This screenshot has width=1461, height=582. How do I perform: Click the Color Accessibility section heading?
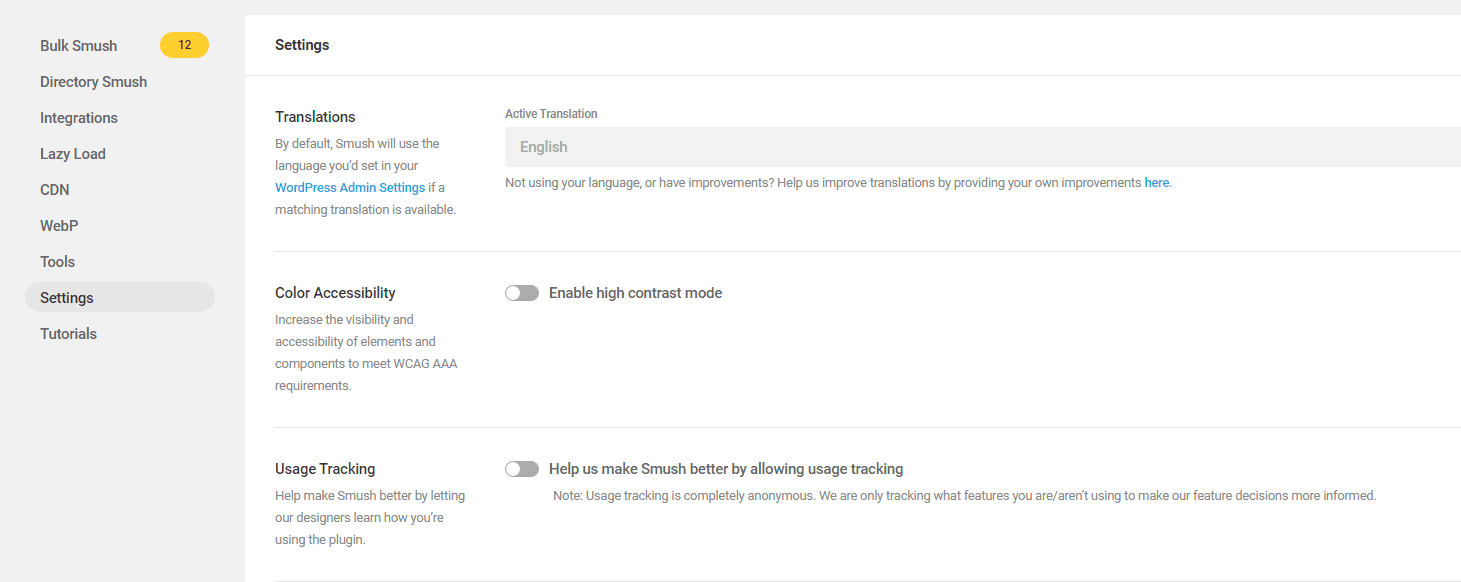click(335, 293)
